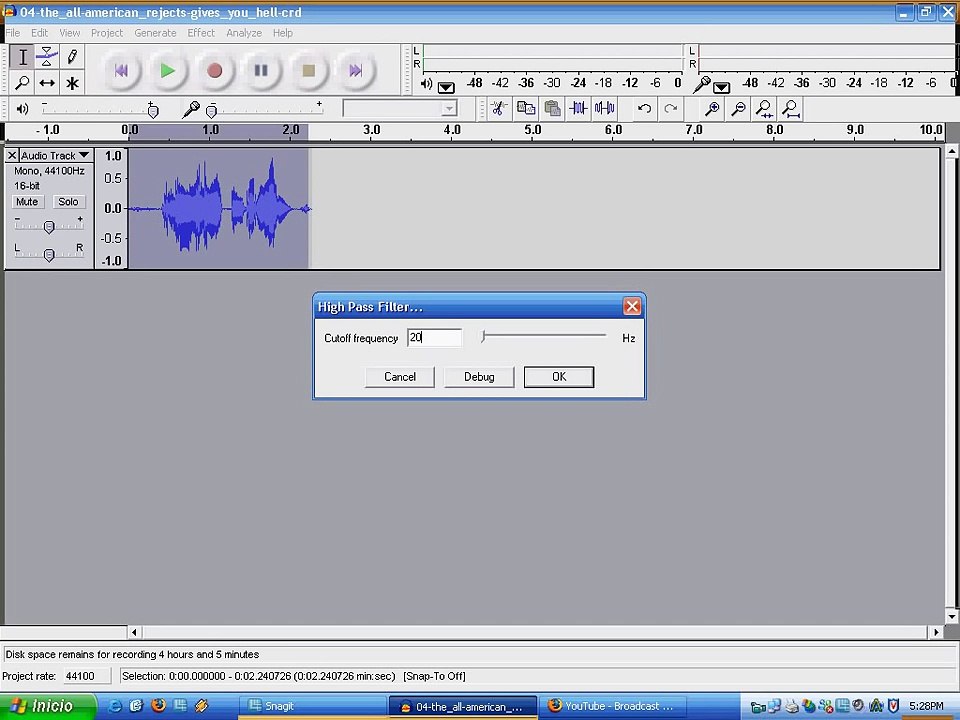
Task: Click the Redo arrow icon
Action: (x=670, y=109)
